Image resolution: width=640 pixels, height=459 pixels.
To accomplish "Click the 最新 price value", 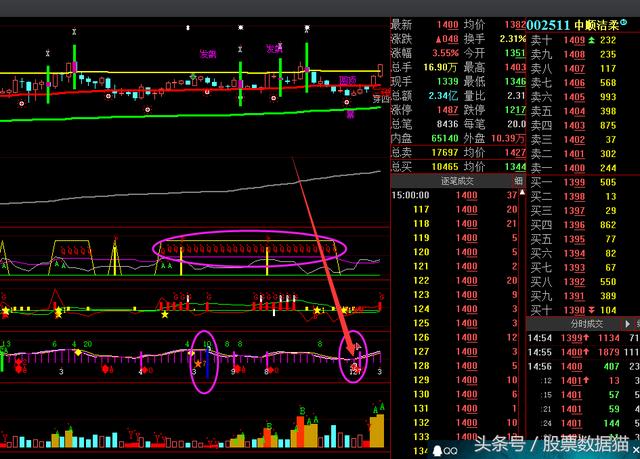I will (447, 25).
